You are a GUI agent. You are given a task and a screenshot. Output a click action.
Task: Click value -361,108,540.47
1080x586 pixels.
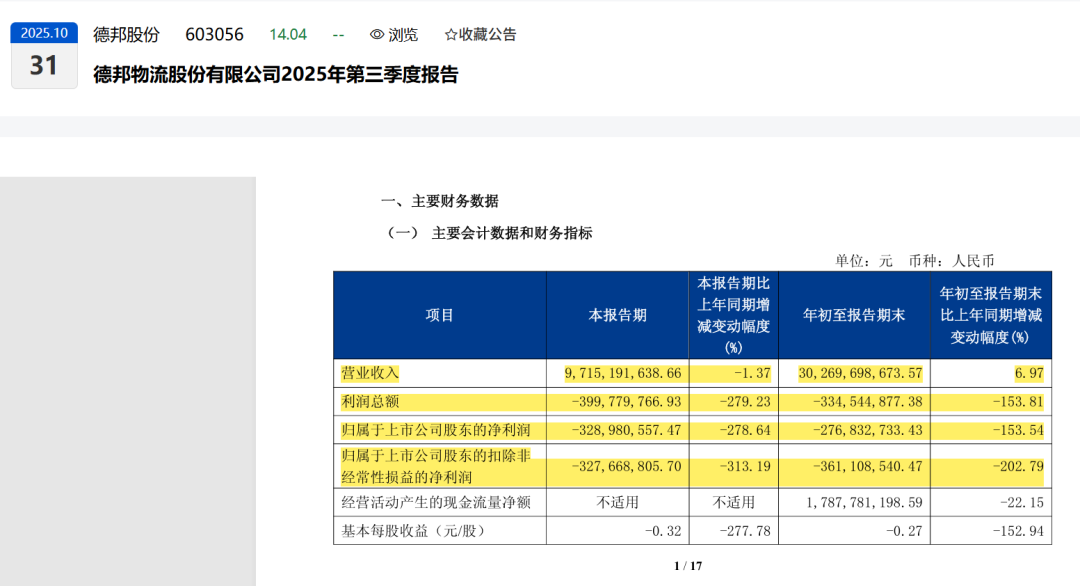pos(868,466)
